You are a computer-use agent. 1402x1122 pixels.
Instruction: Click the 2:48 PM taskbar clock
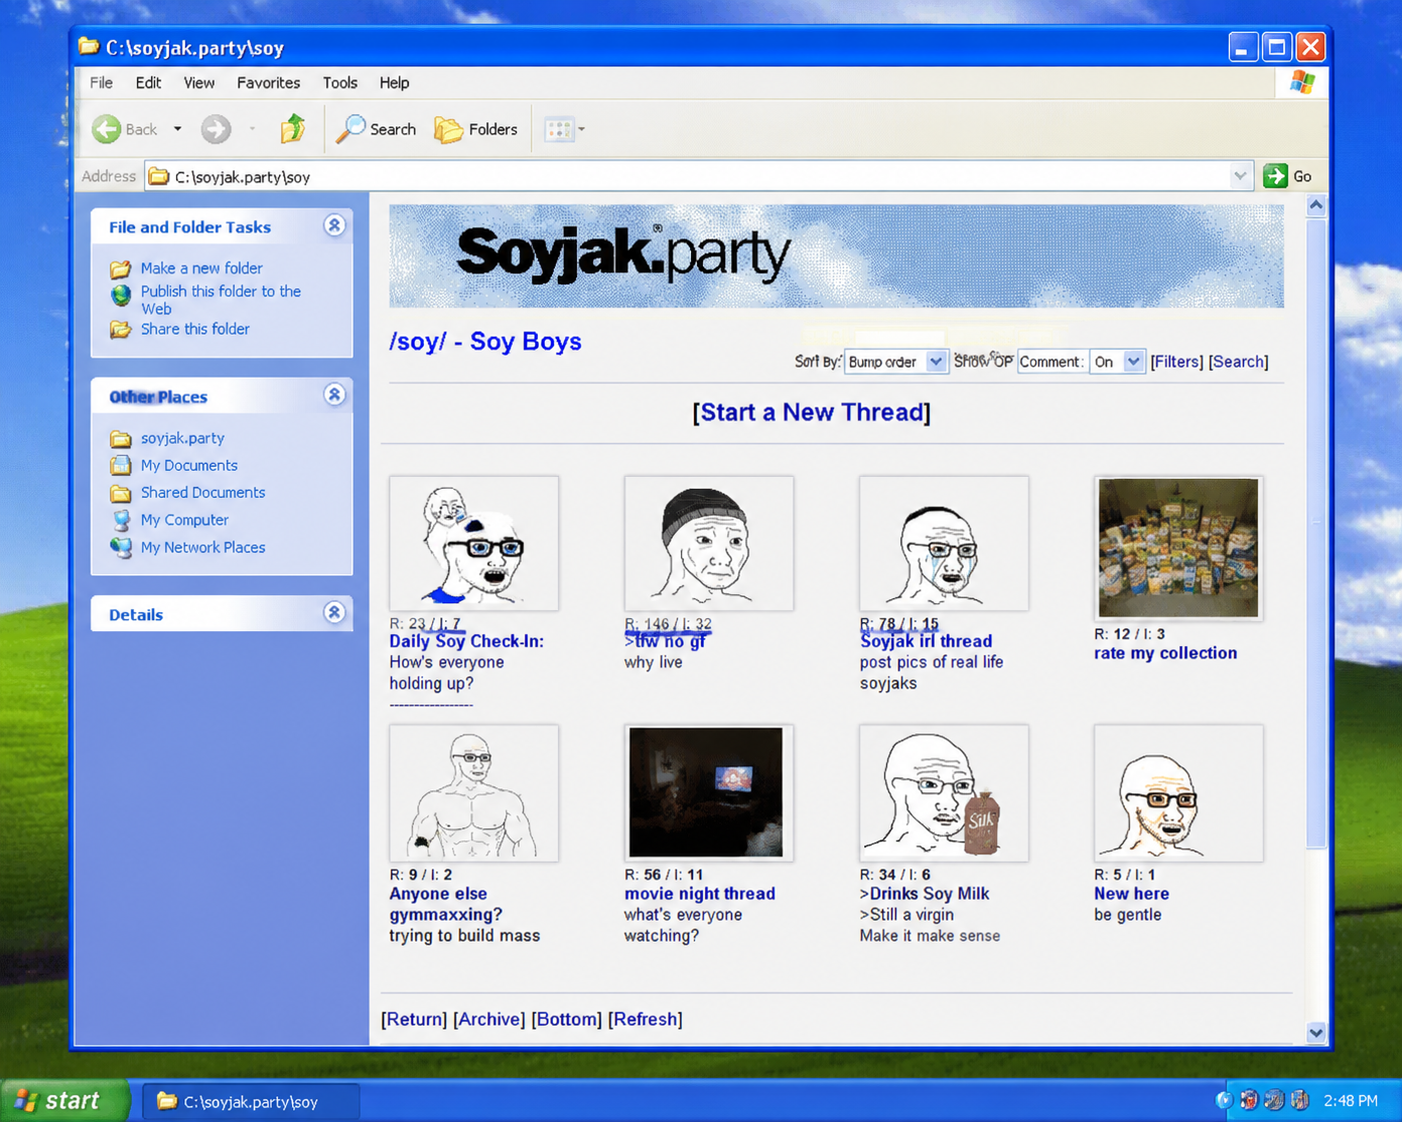(x=1350, y=1101)
